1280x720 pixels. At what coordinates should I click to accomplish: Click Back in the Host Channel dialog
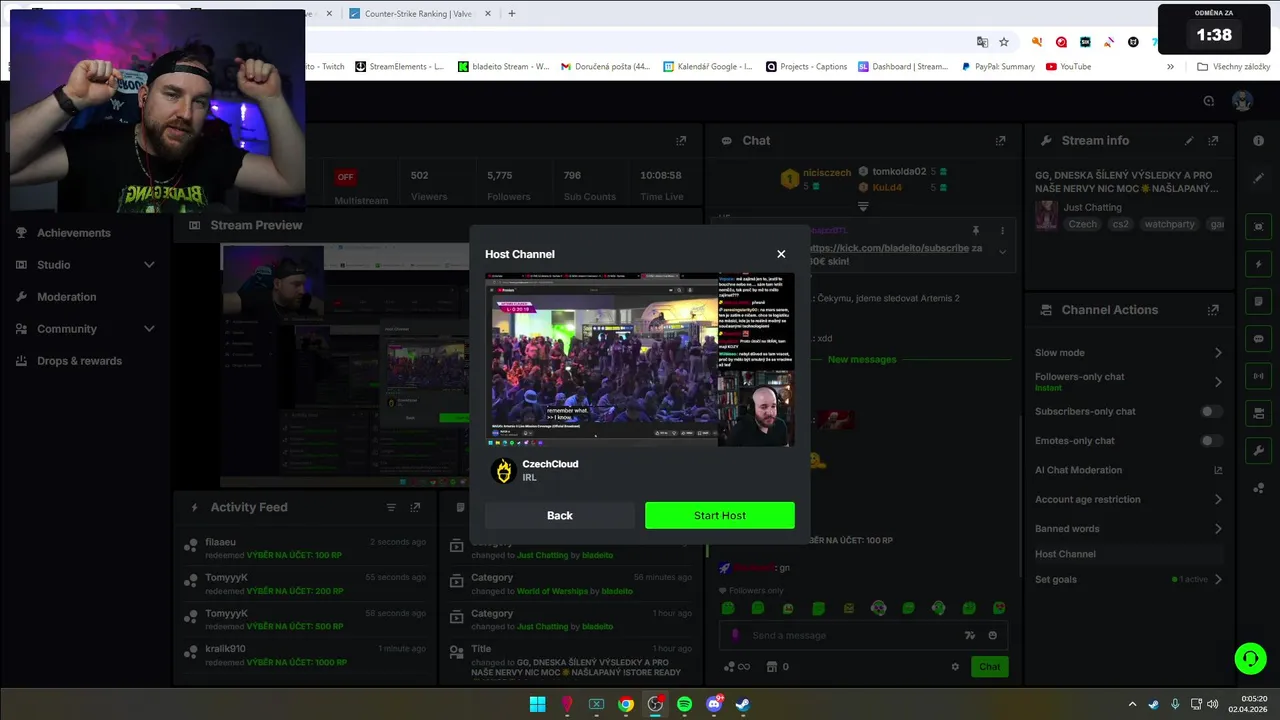[560, 515]
